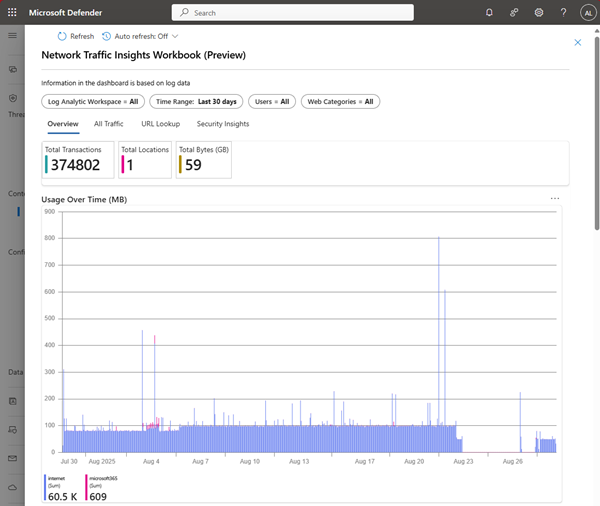Click the 609 microsoft365 sum value
Image resolution: width=600 pixels, height=506 pixels.
coord(98,497)
